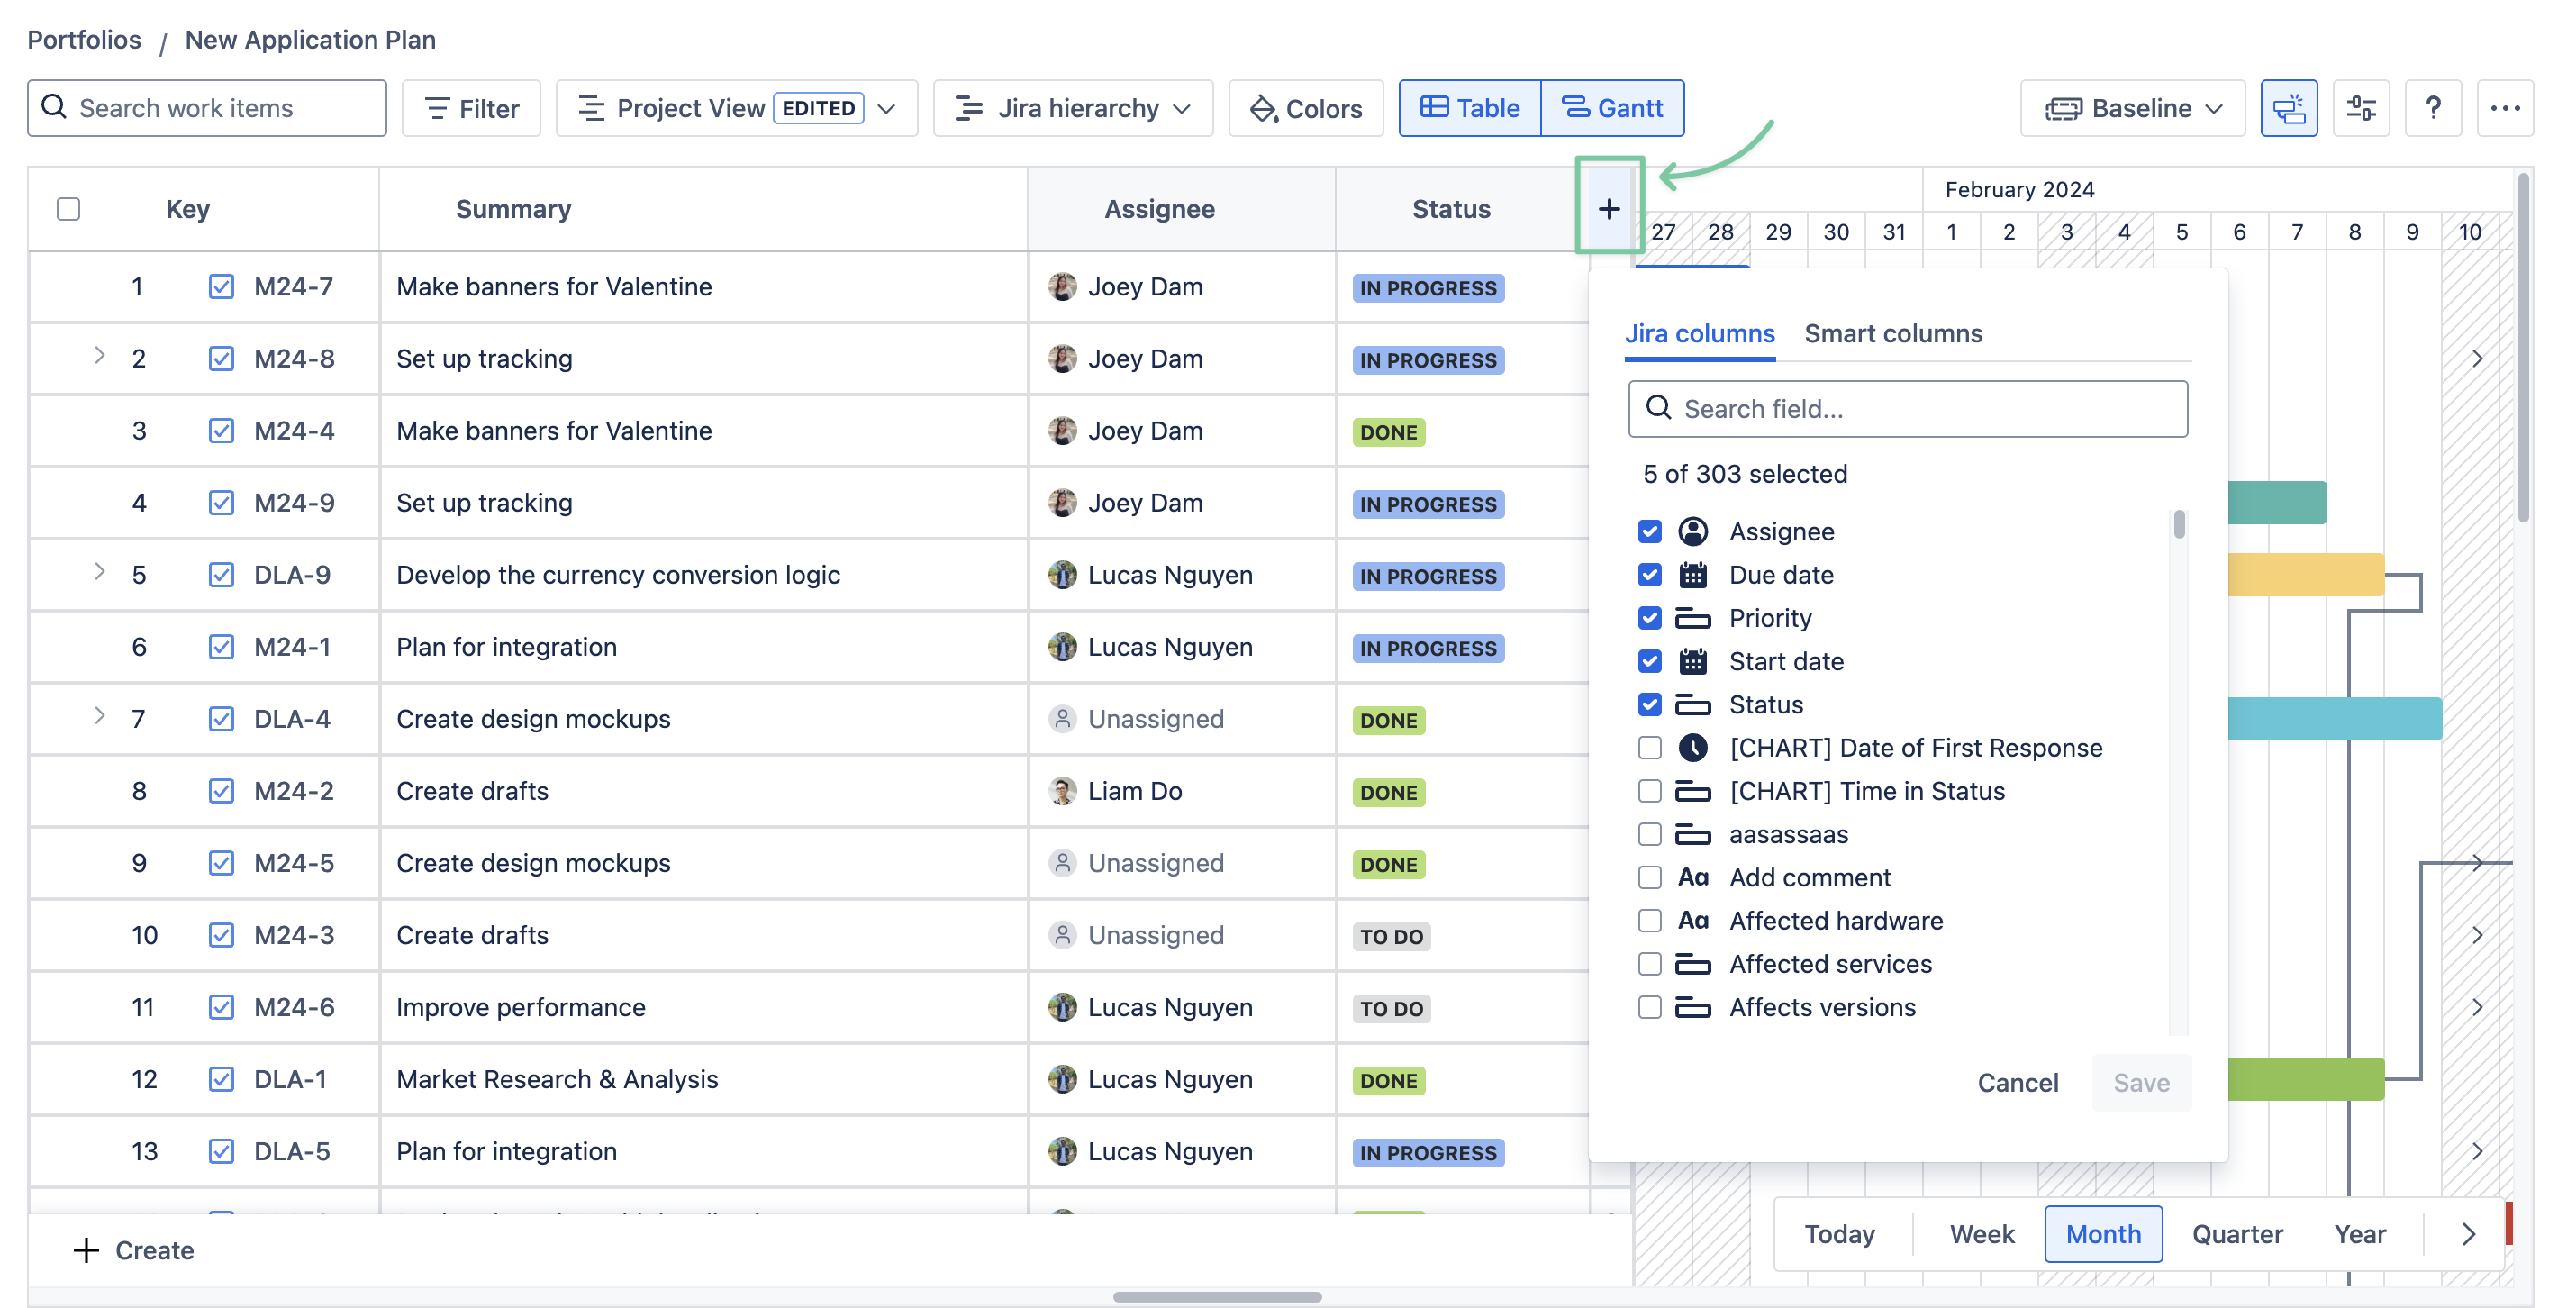Check the select-all checkbox in Key header
2576x1308 pixels.
68,209
